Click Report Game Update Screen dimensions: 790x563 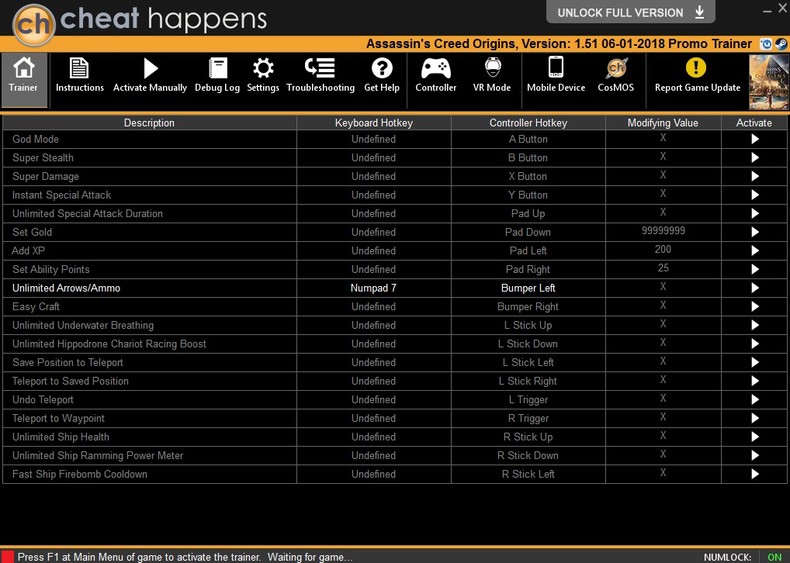[x=697, y=76]
